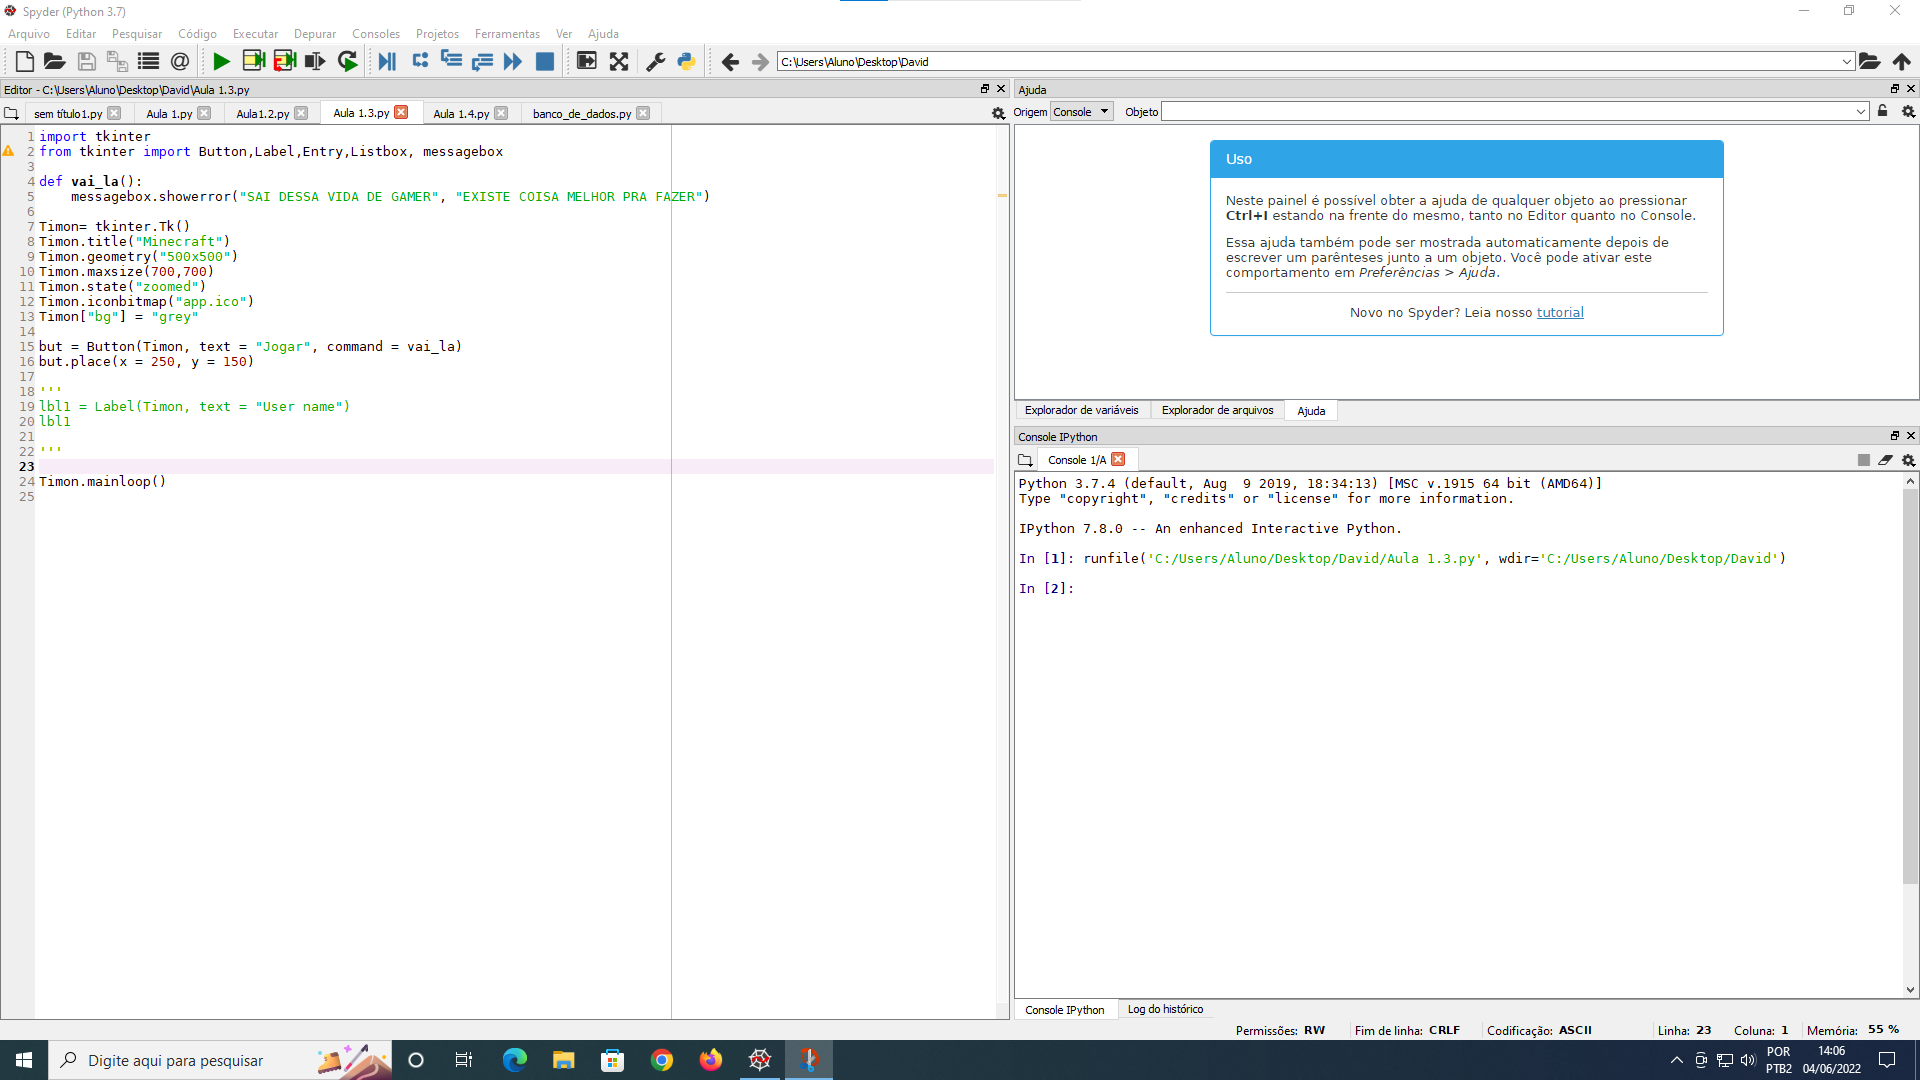Save all open files
The height and width of the screenshot is (1080, 1920).
tap(117, 62)
